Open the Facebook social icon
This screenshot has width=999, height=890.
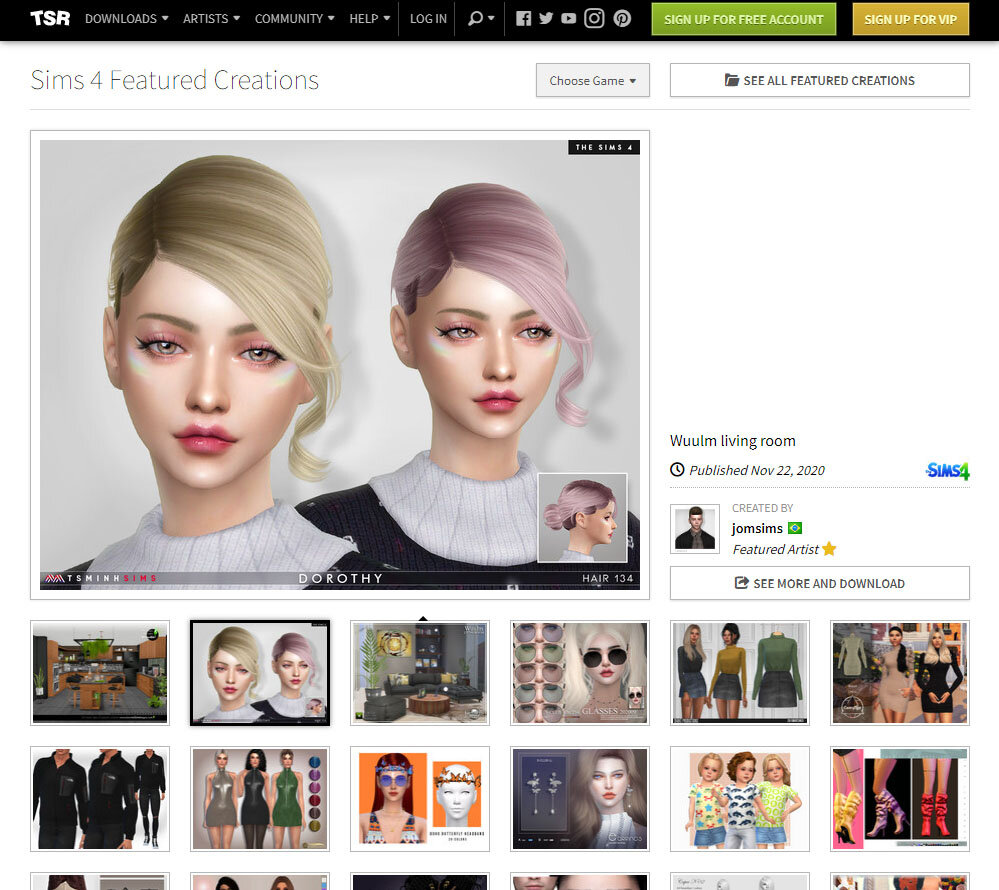click(523, 18)
